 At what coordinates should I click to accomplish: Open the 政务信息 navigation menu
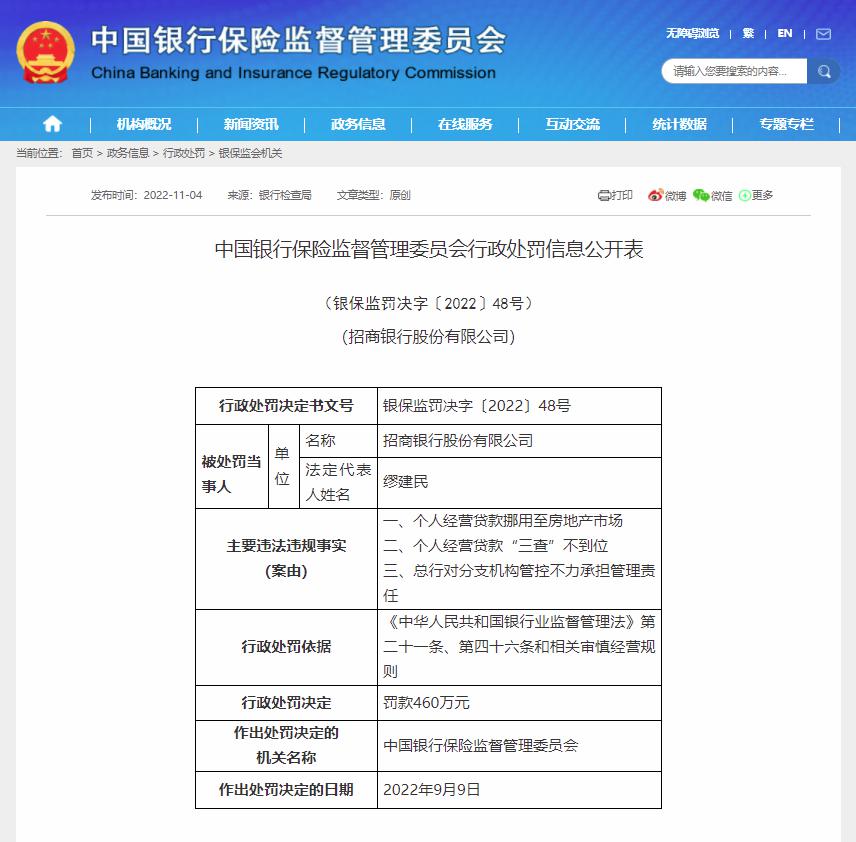(358, 124)
